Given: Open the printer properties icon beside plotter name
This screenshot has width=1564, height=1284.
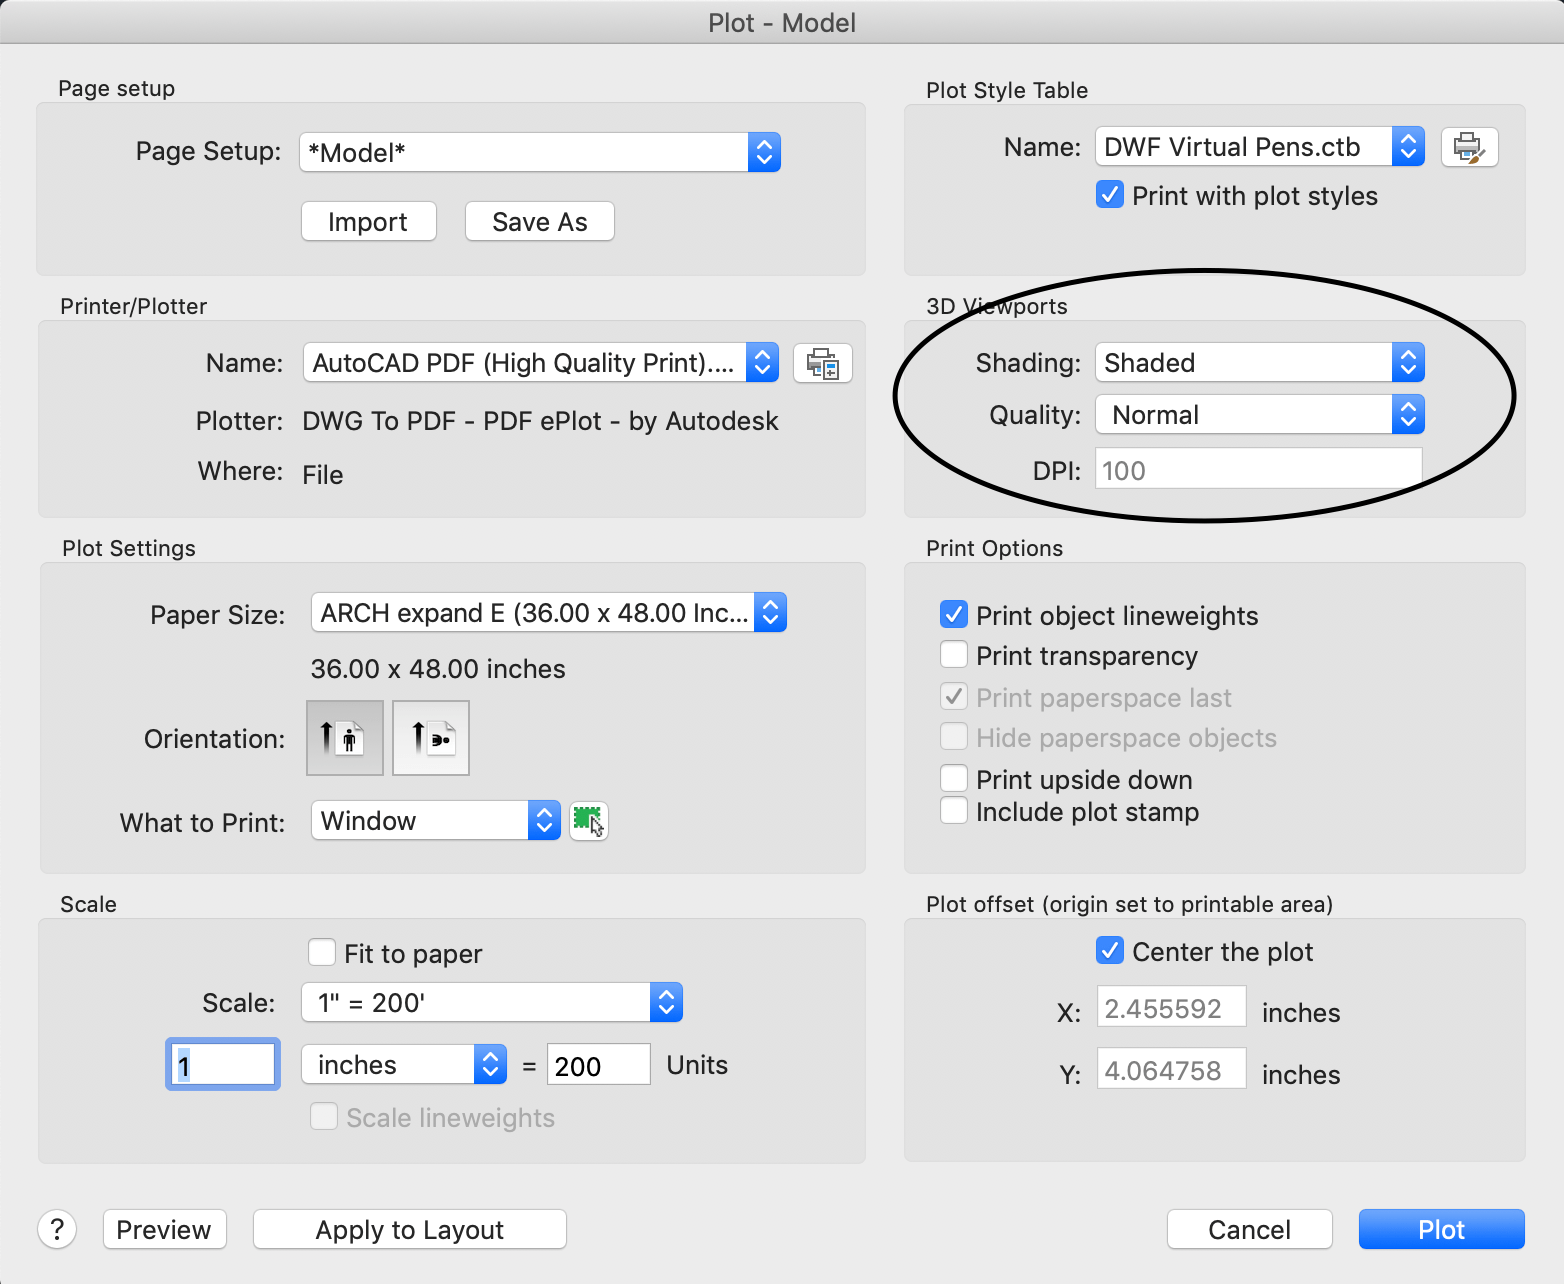Looking at the screenshot, I should pyautogui.click(x=822, y=363).
